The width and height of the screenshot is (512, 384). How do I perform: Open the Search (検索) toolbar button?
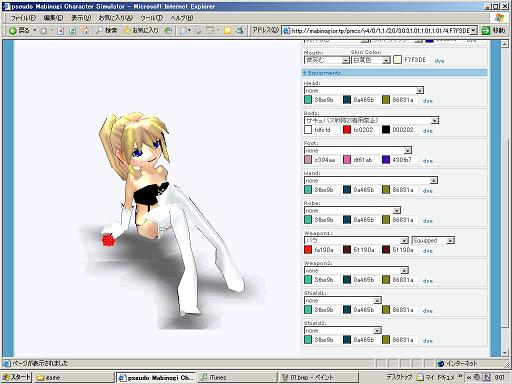(x=107, y=30)
